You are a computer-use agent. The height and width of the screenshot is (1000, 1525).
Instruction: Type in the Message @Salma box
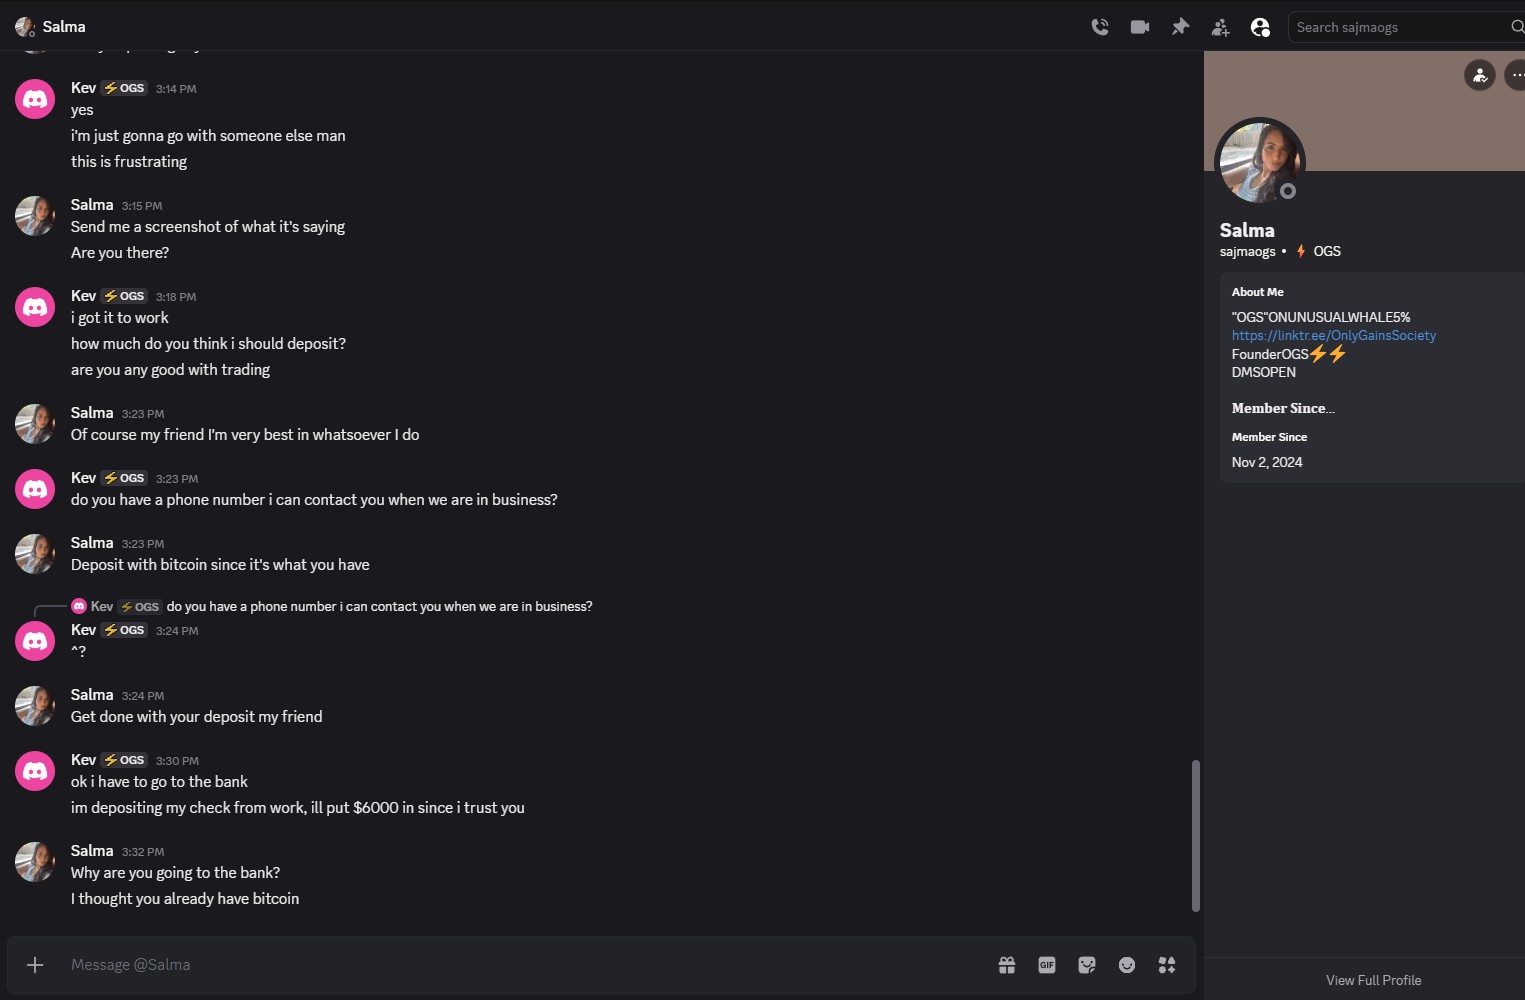click(500, 965)
